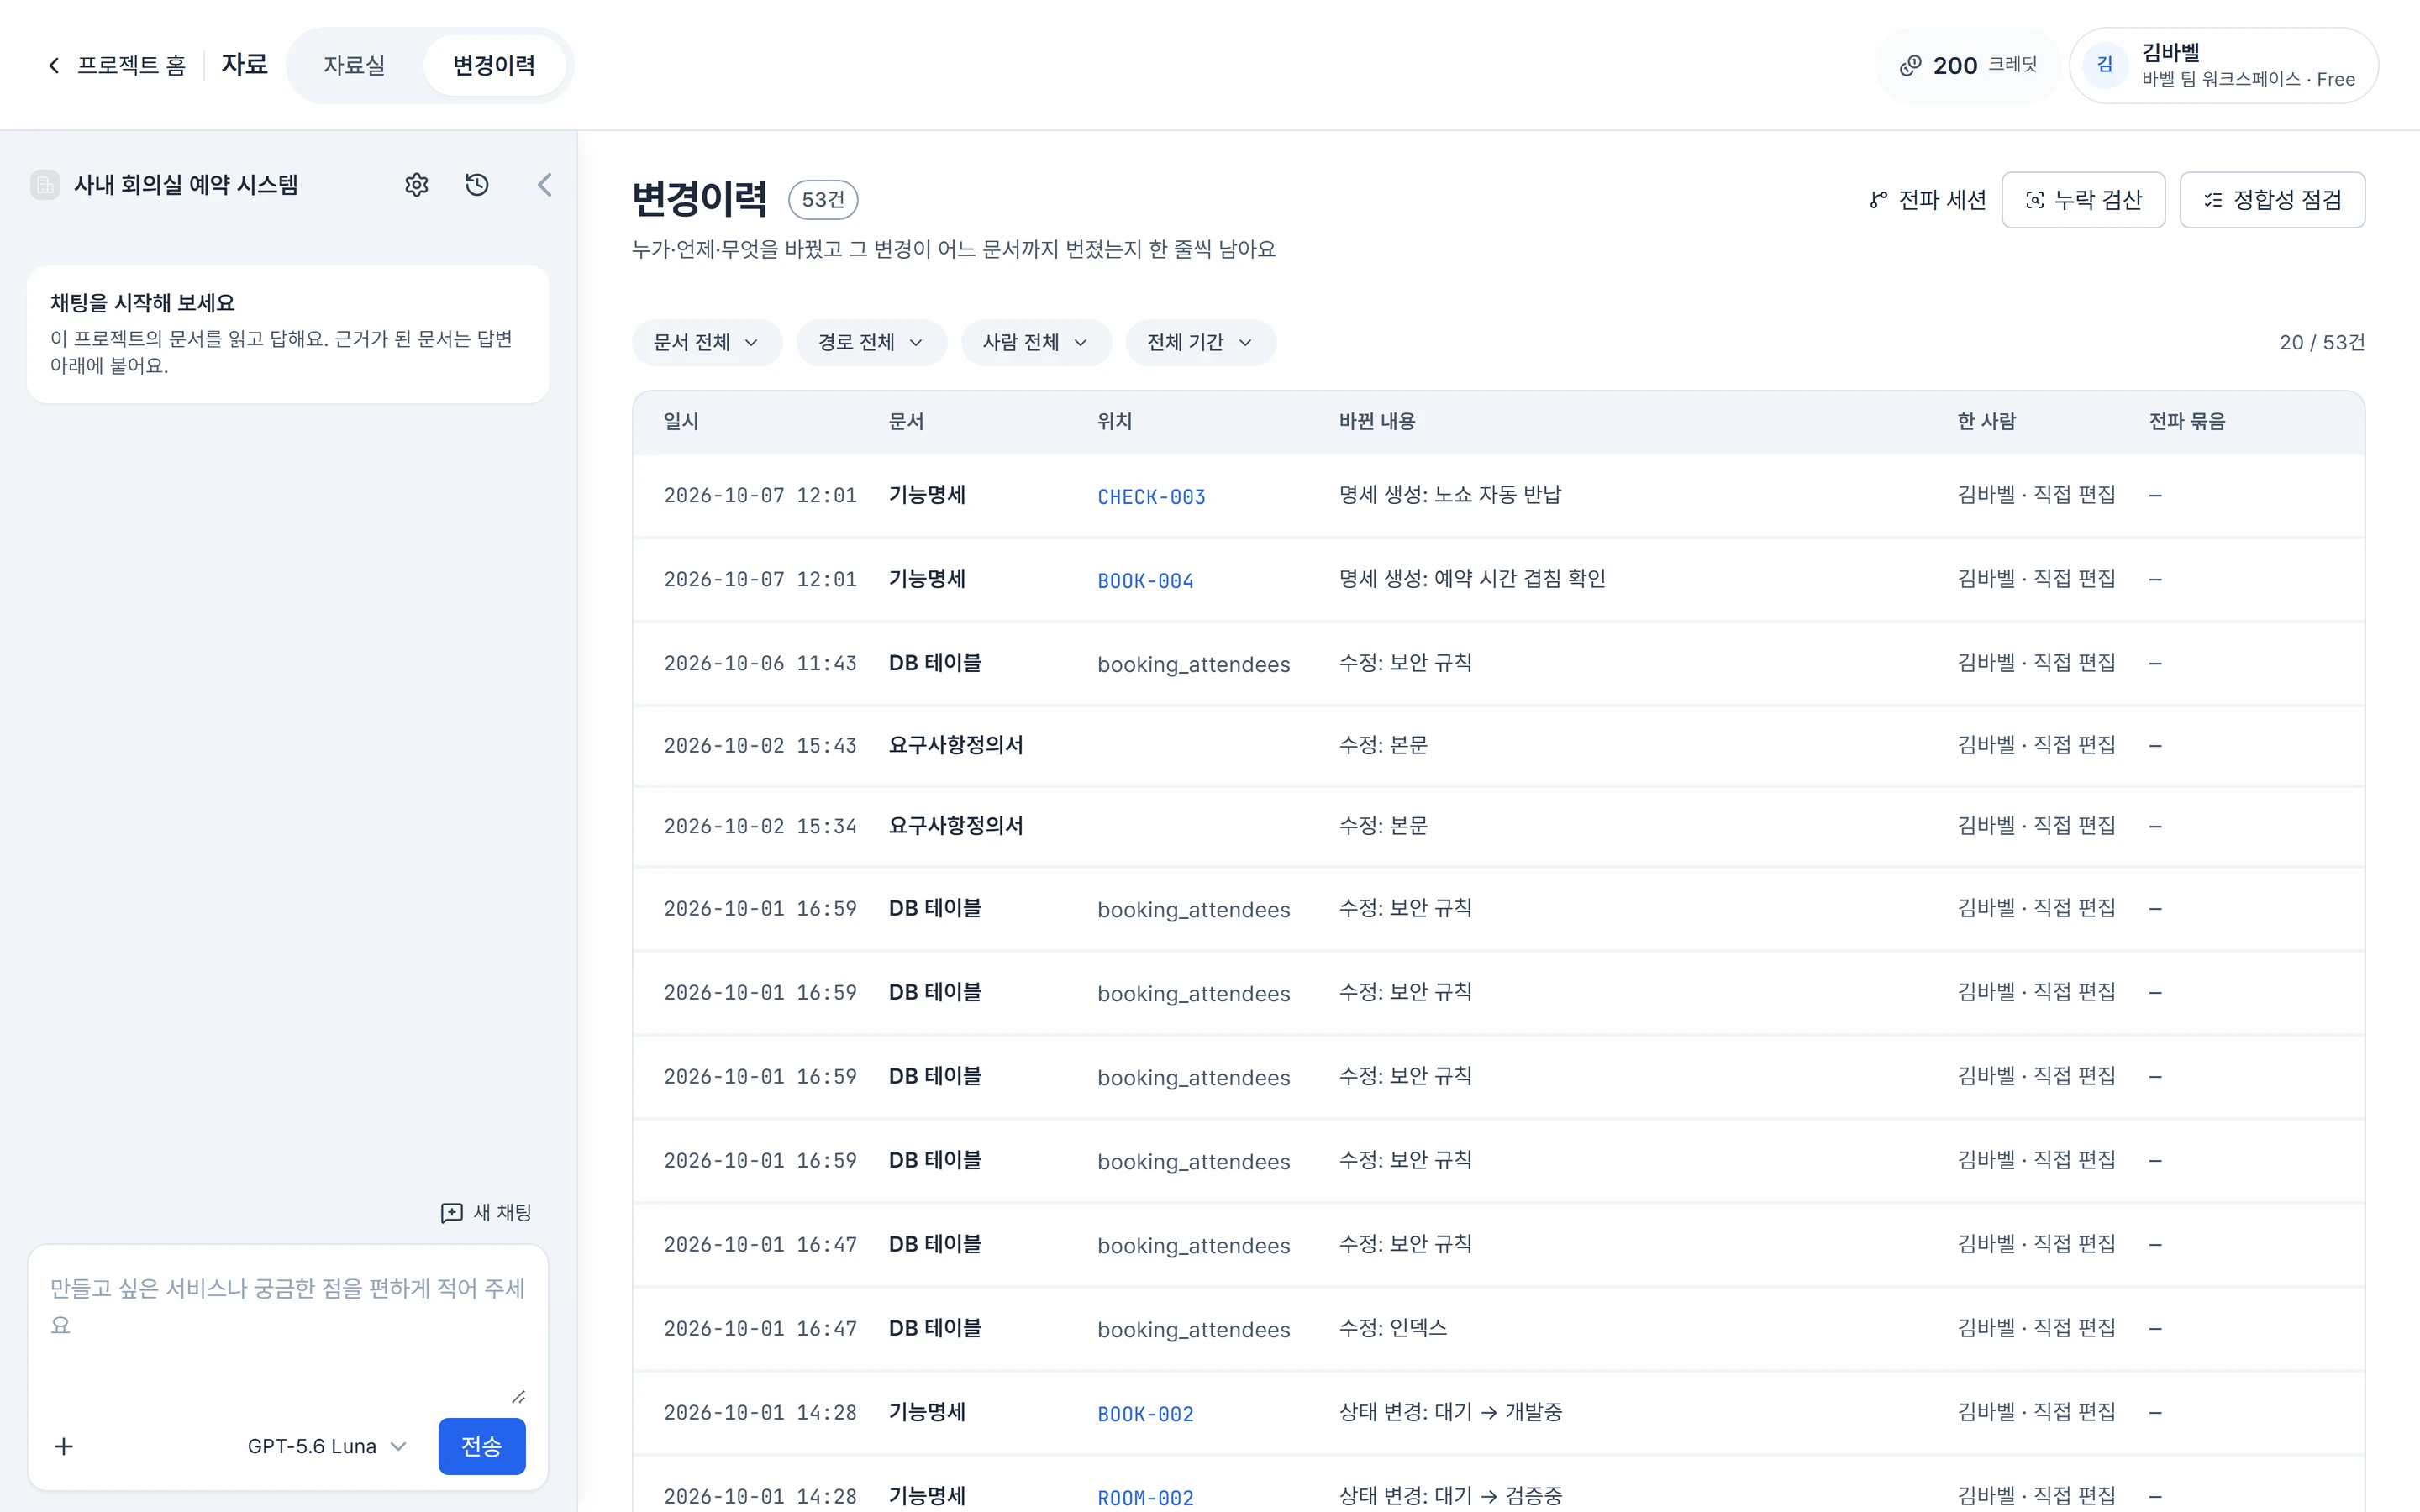Open the 사람 전체 filter dropdown
The width and height of the screenshot is (2420, 1512).
click(x=1036, y=343)
